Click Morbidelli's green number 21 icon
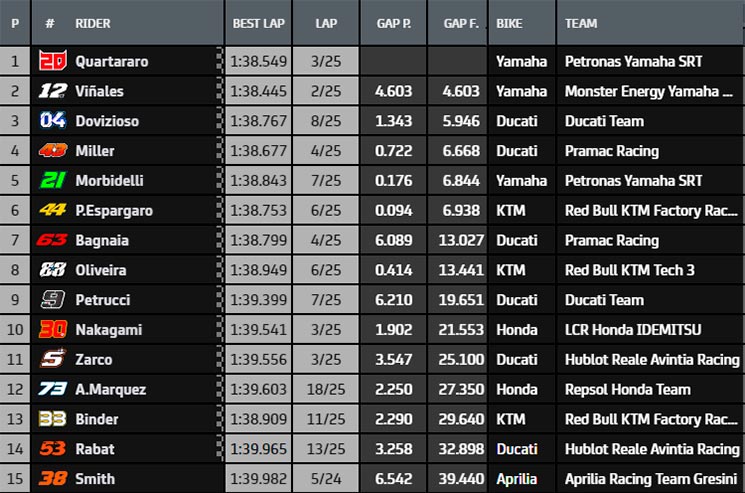Viewport: 745px width, 493px height. 52,180
